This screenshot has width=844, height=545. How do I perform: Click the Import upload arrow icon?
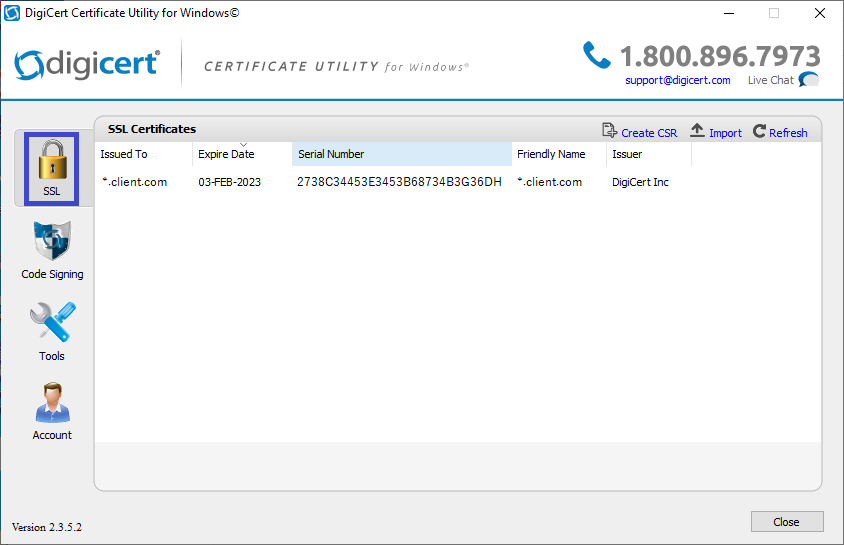click(x=697, y=130)
